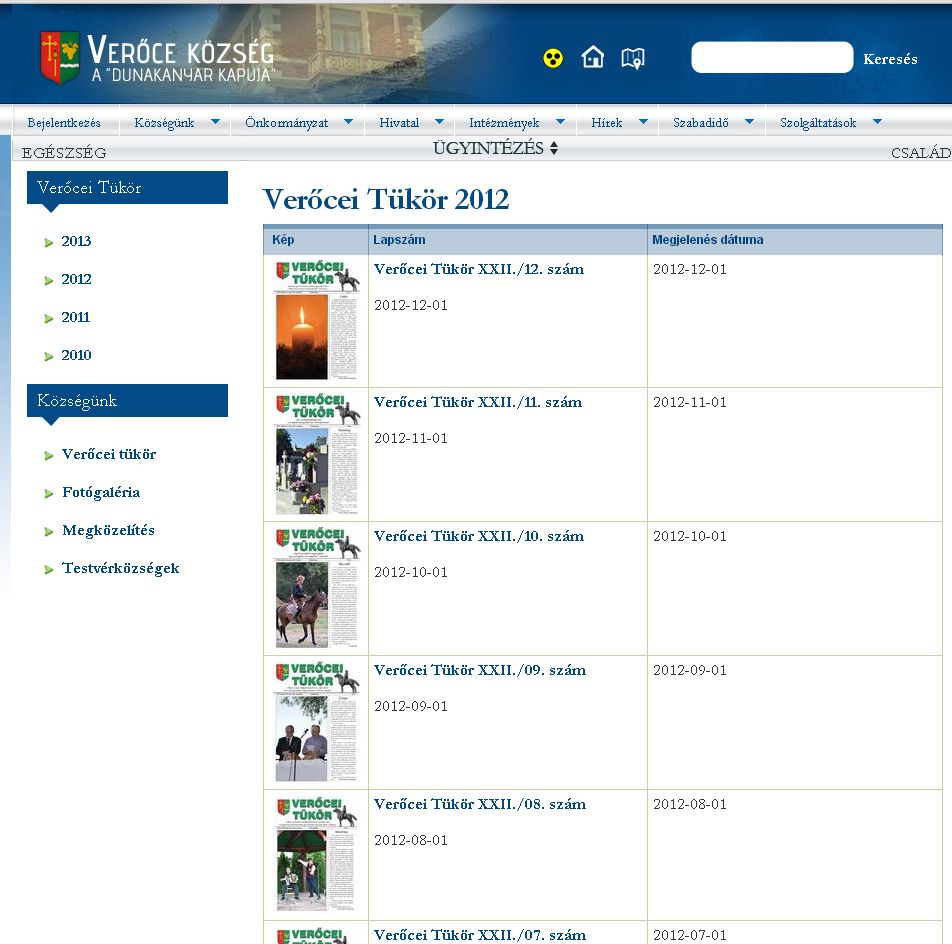The height and width of the screenshot is (944, 952).
Task: Expand the Hírek dropdown arrow
Action: (644, 121)
